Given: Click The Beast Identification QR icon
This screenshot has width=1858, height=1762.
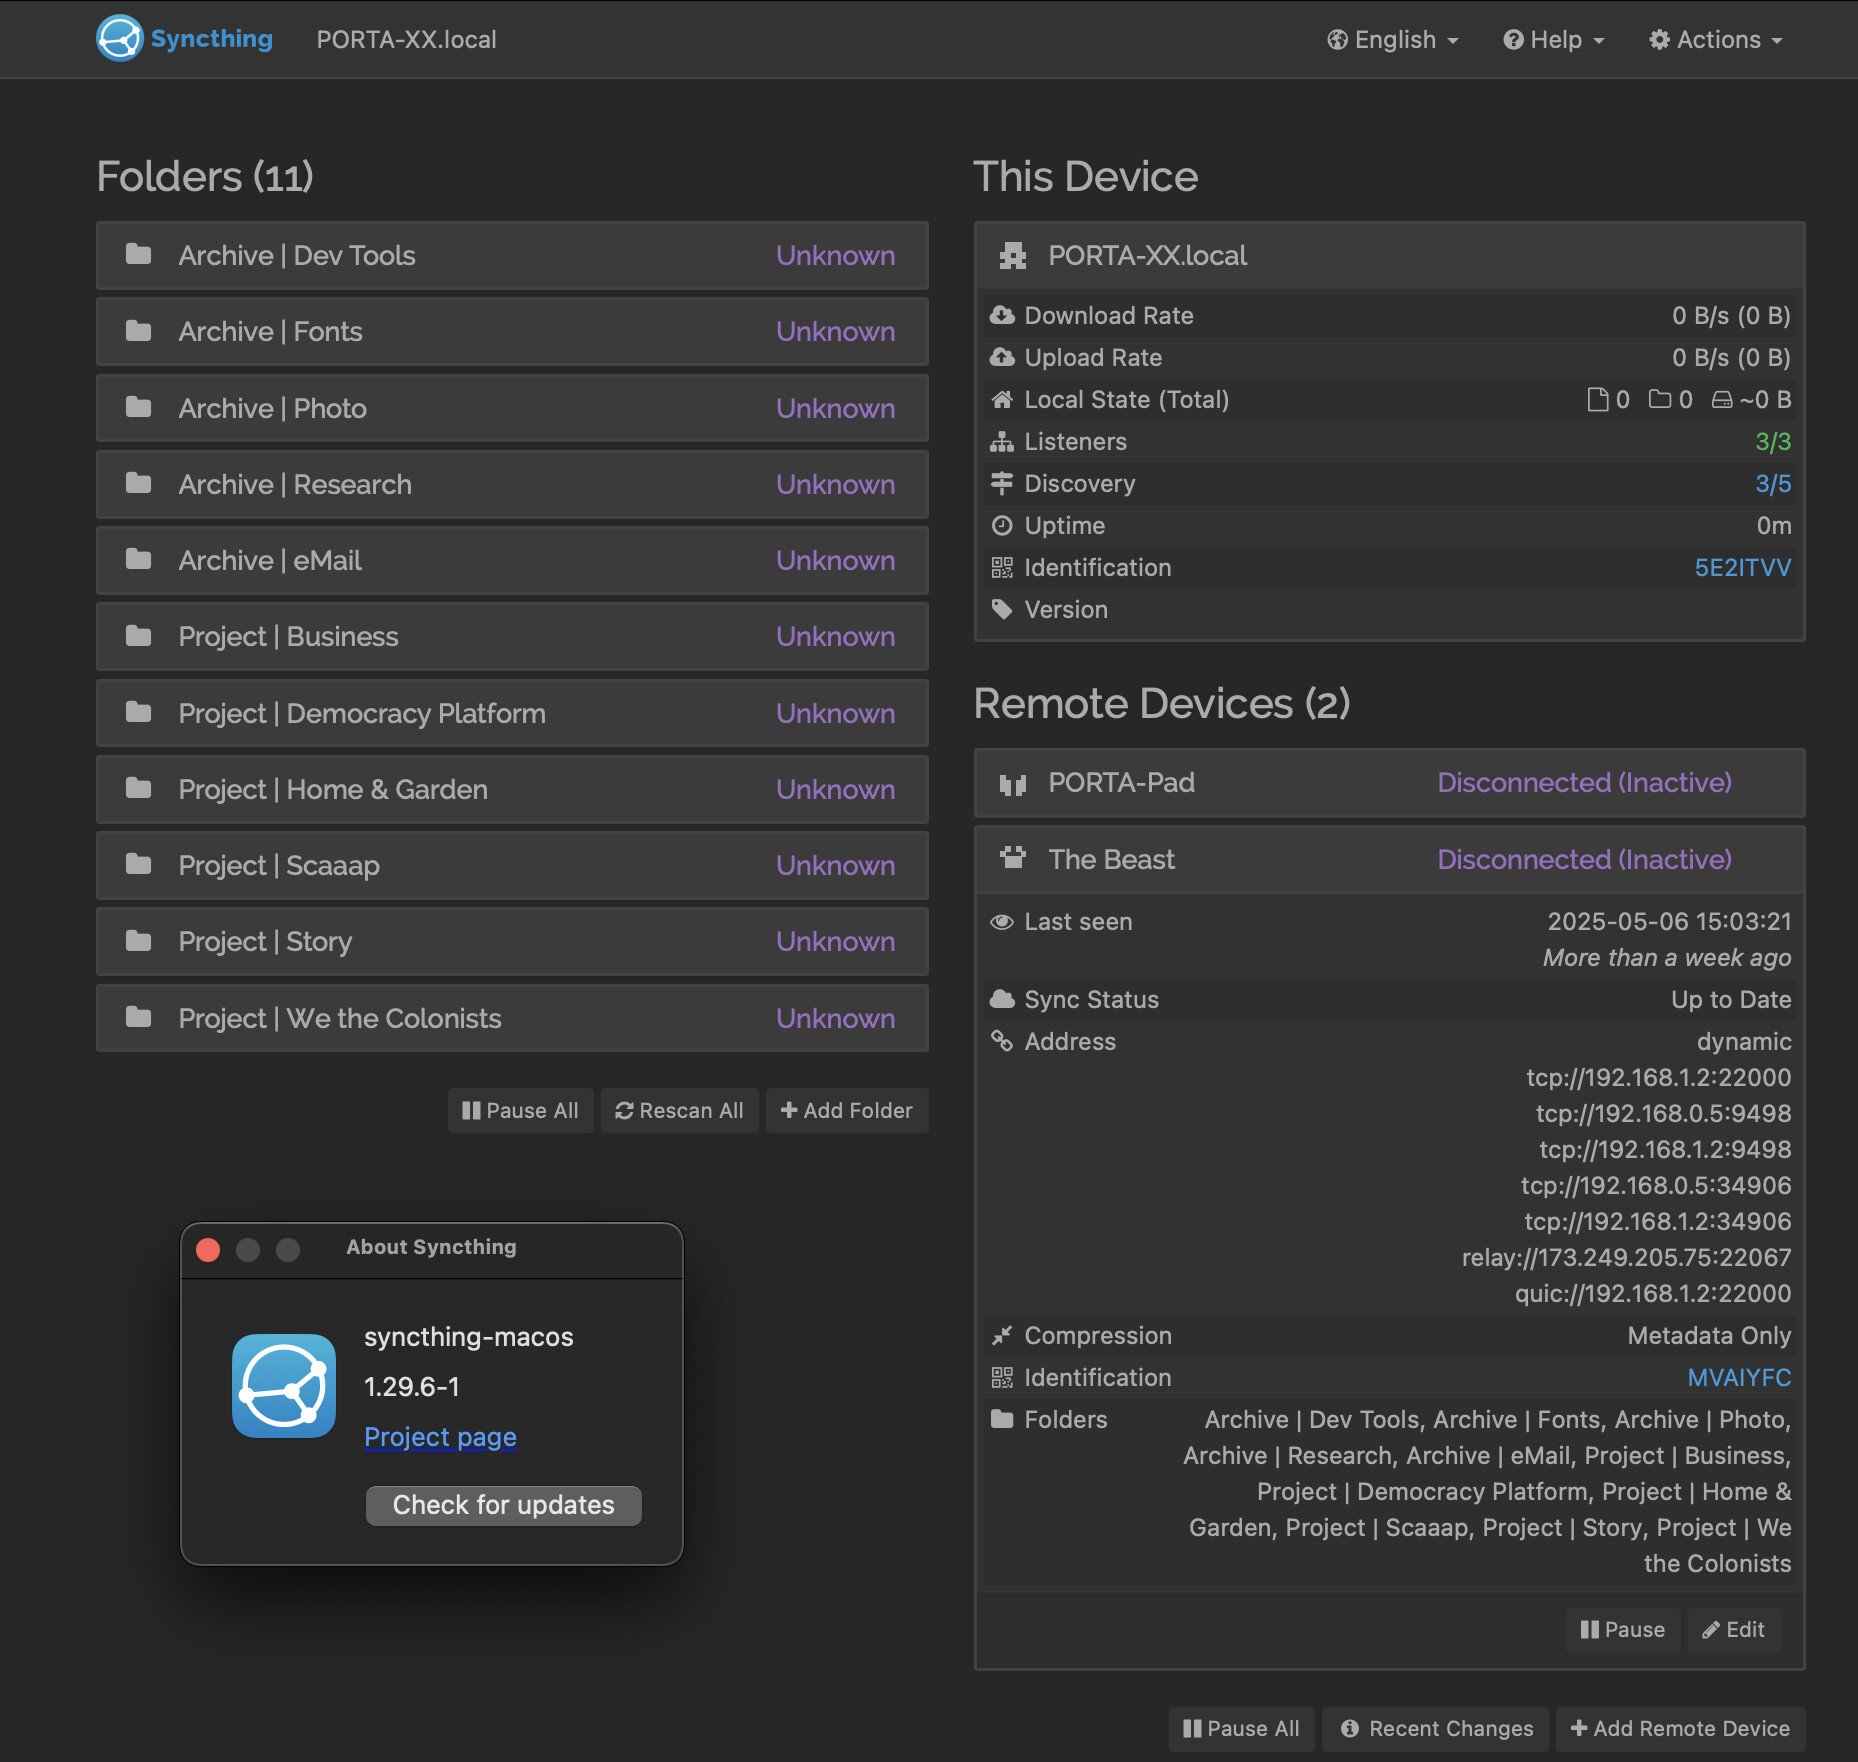Looking at the screenshot, I should (x=1002, y=1378).
